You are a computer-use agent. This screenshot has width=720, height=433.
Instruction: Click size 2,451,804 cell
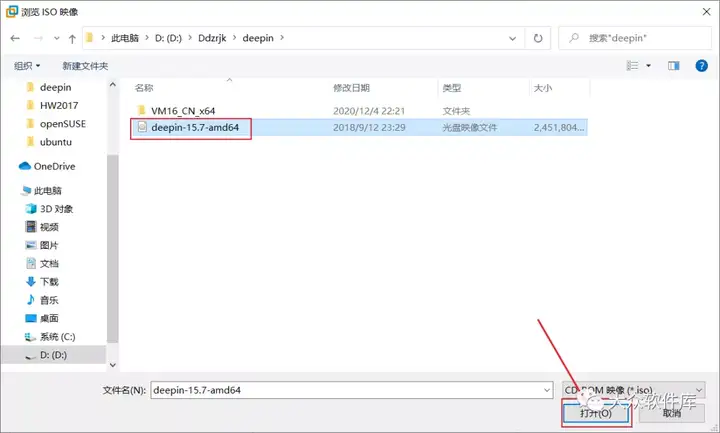click(x=559, y=128)
